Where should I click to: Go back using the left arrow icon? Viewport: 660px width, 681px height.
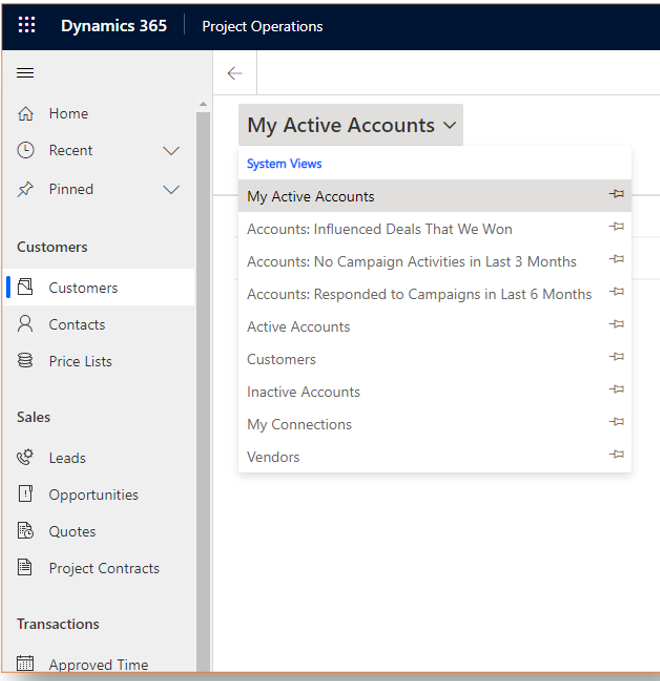pyautogui.click(x=235, y=73)
